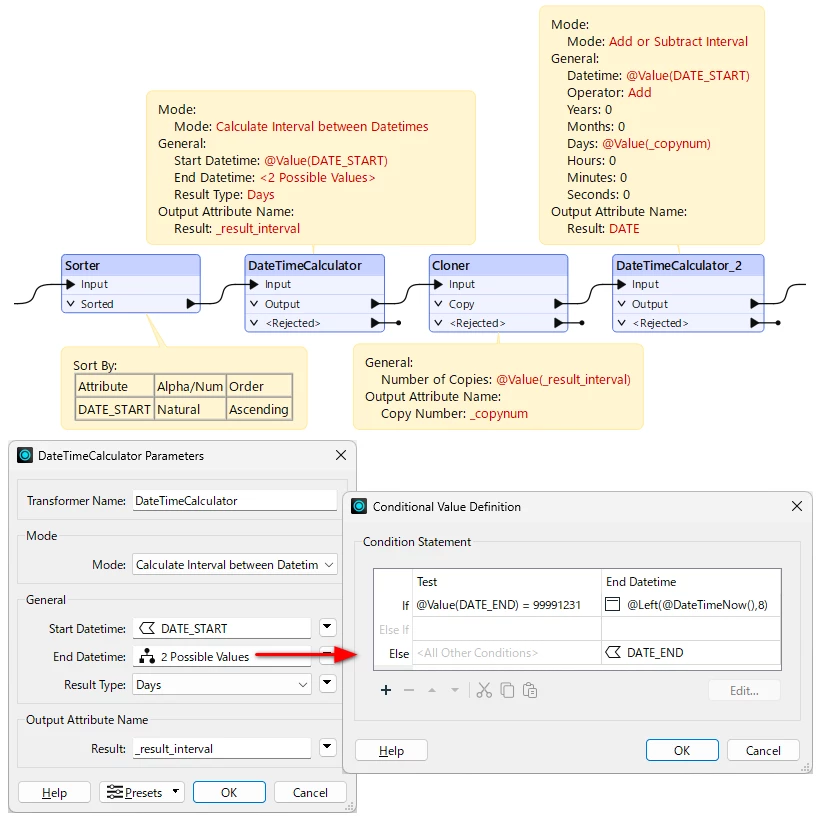Click the DATE_END attribute icon in Else row
Screen dimensions: 819x819
pyautogui.click(x=613, y=652)
